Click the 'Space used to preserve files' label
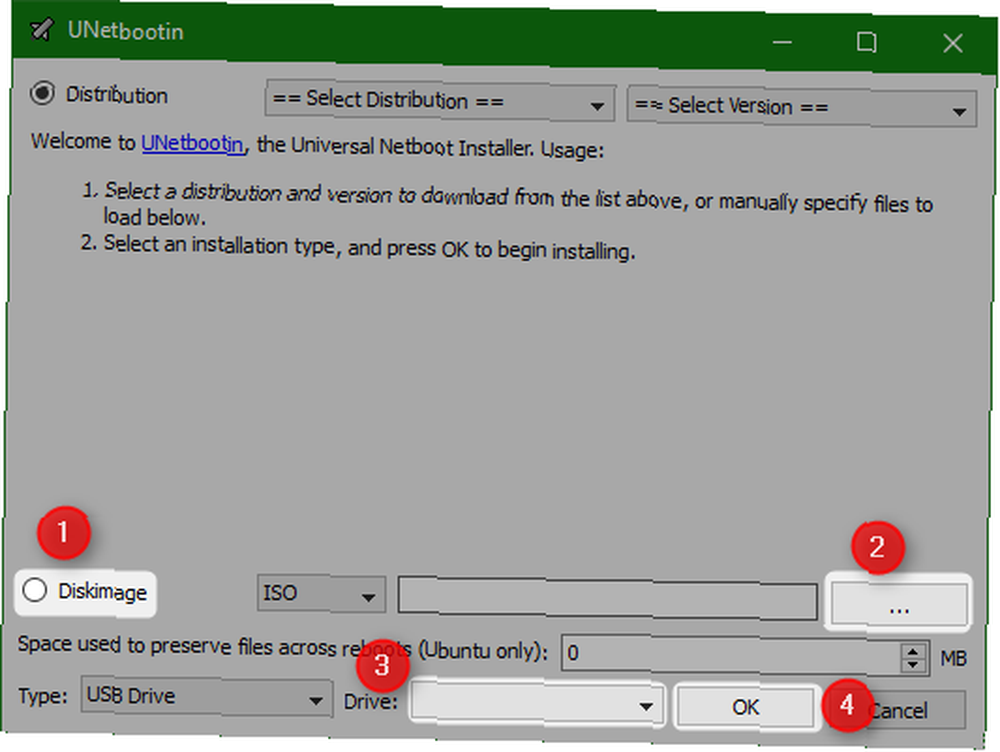1000x752 pixels. pyautogui.click(x=283, y=647)
